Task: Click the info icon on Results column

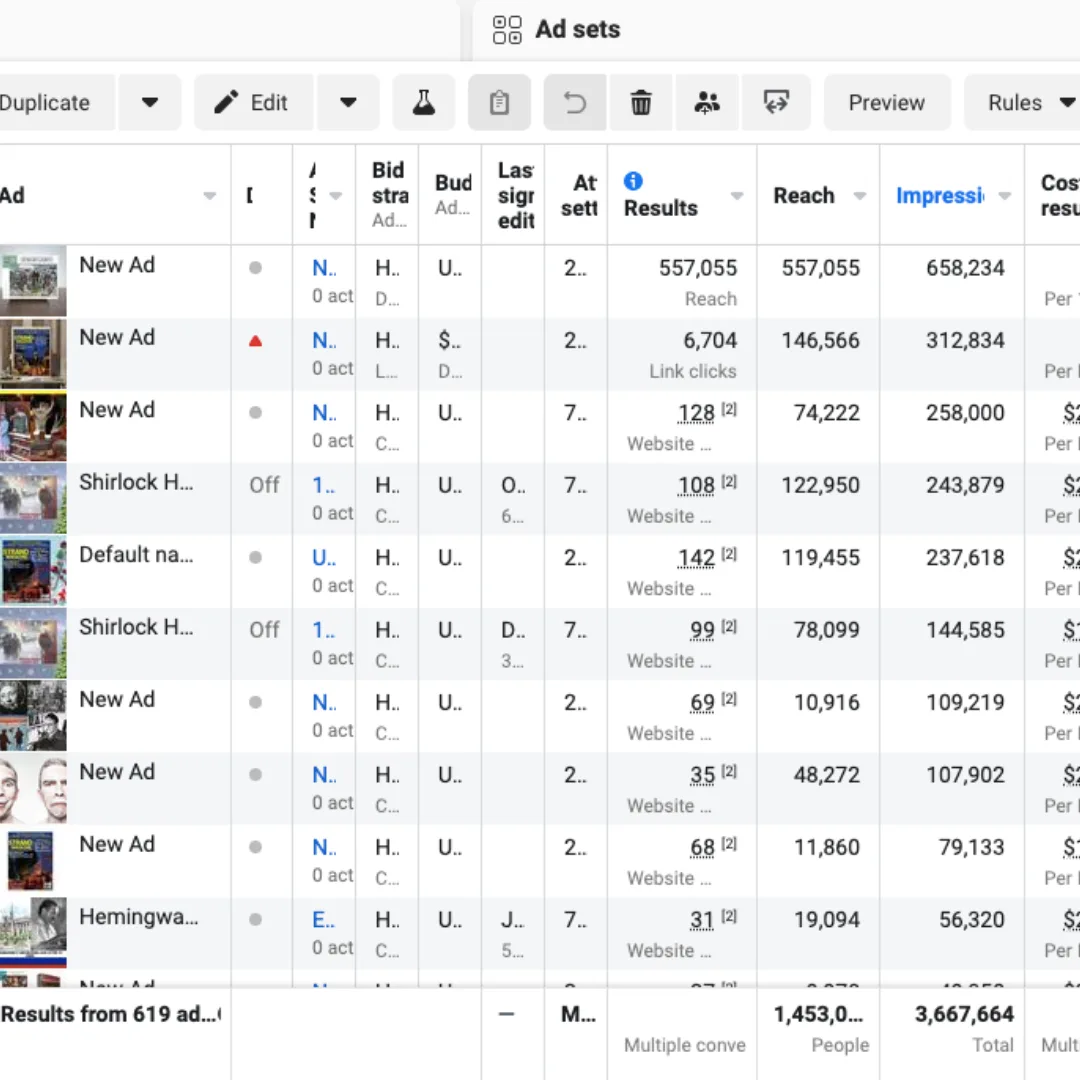Action: pyautogui.click(x=633, y=181)
